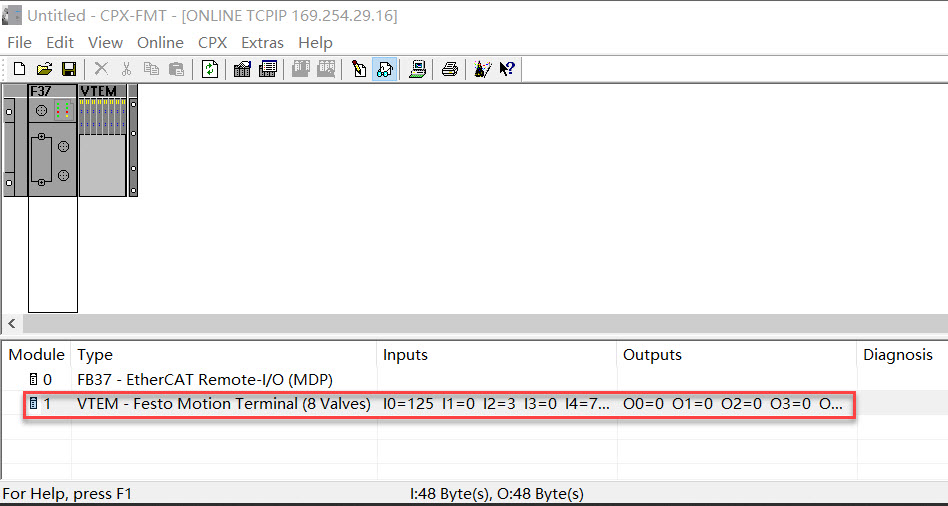
Task: Open the View menu
Action: (x=105, y=42)
